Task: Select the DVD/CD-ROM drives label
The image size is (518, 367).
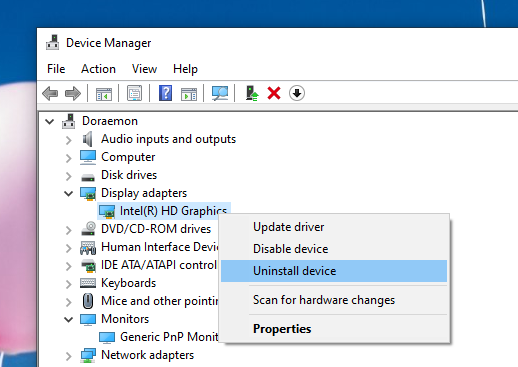Action: (x=156, y=229)
